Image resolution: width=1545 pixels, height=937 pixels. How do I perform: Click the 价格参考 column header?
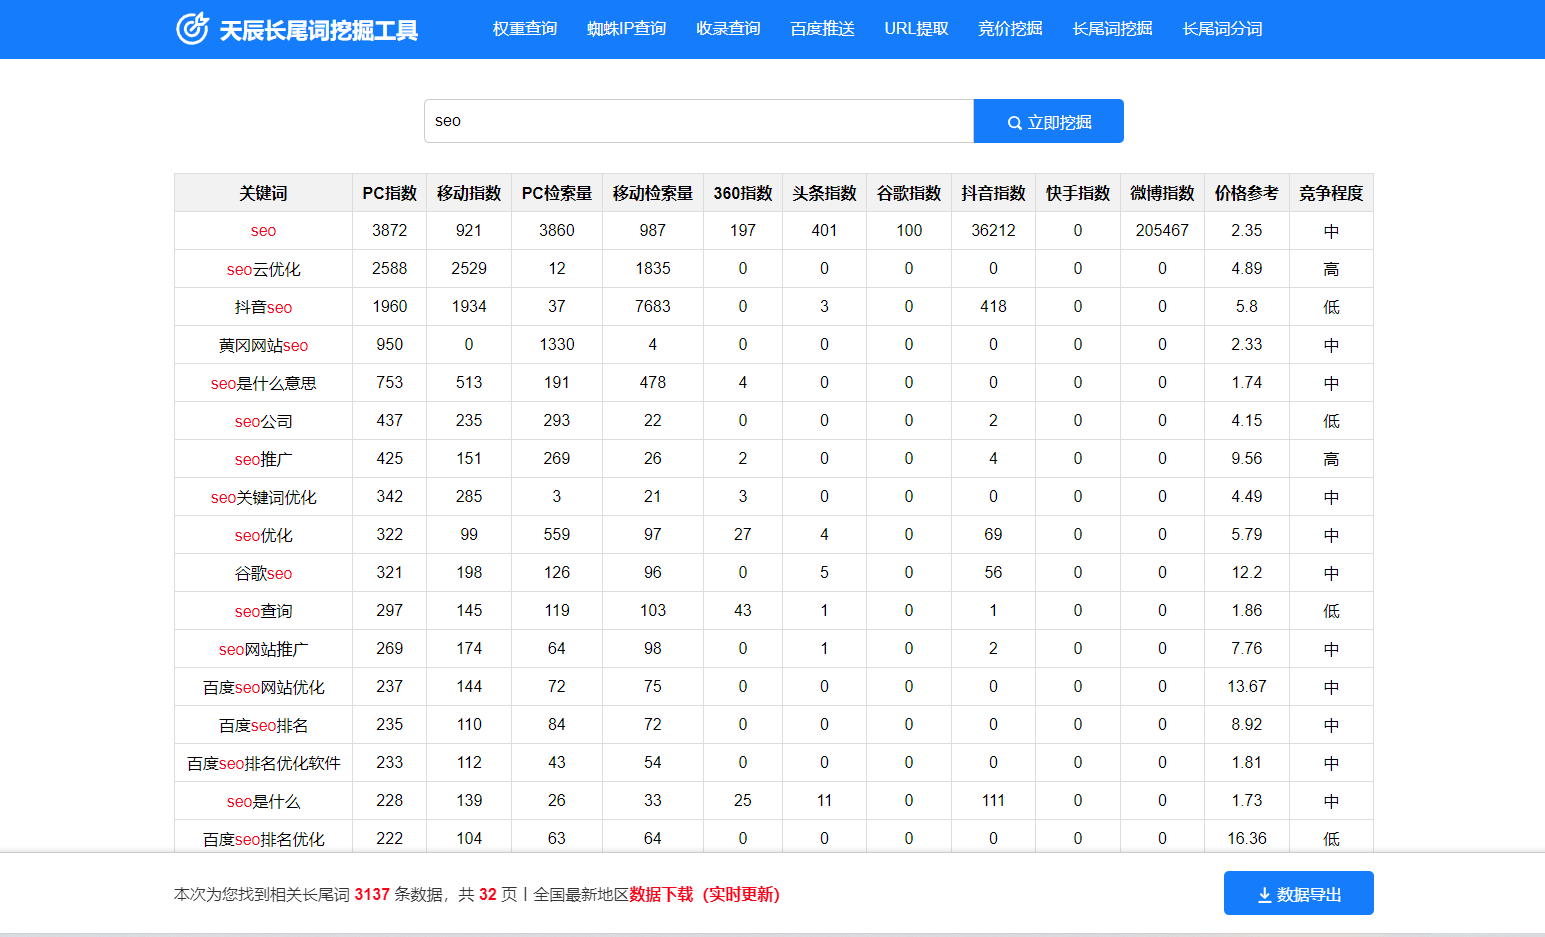pyautogui.click(x=1247, y=193)
